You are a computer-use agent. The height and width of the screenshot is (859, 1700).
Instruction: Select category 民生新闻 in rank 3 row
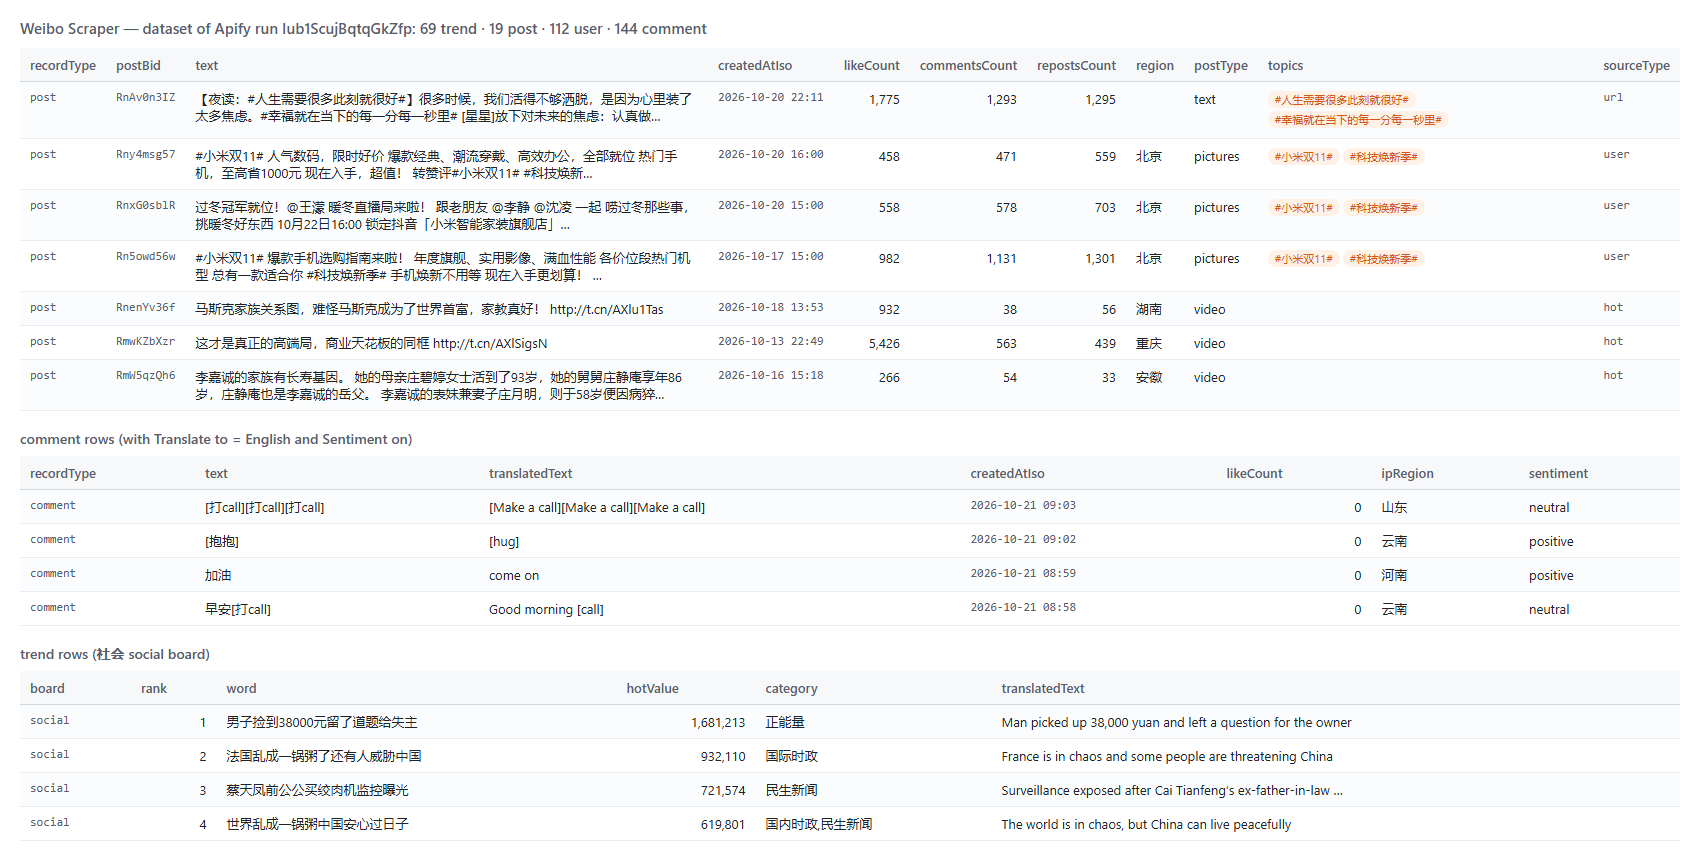pyautogui.click(x=792, y=791)
